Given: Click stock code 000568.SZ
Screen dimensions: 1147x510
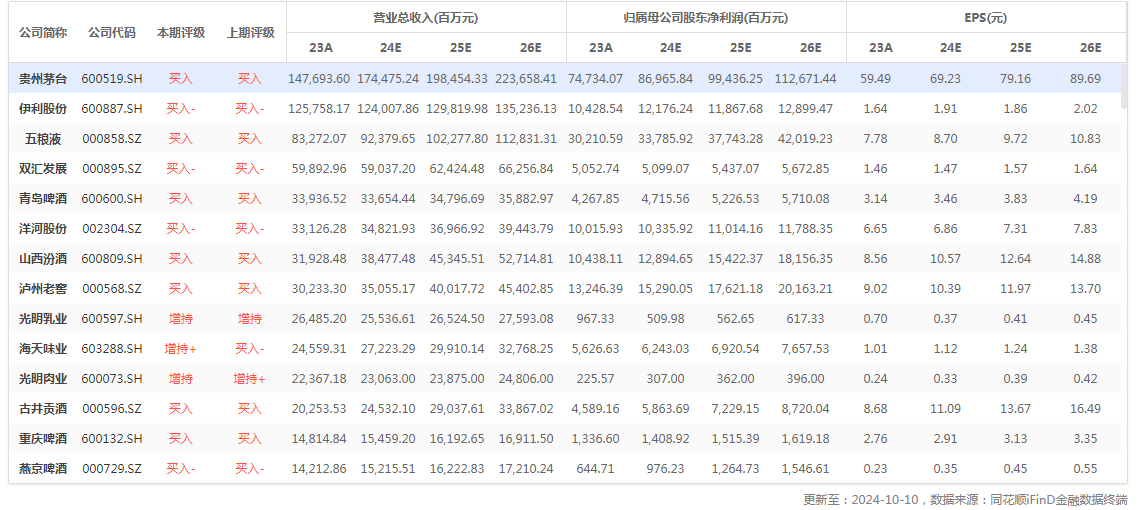Looking at the screenshot, I should [x=111, y=288].
